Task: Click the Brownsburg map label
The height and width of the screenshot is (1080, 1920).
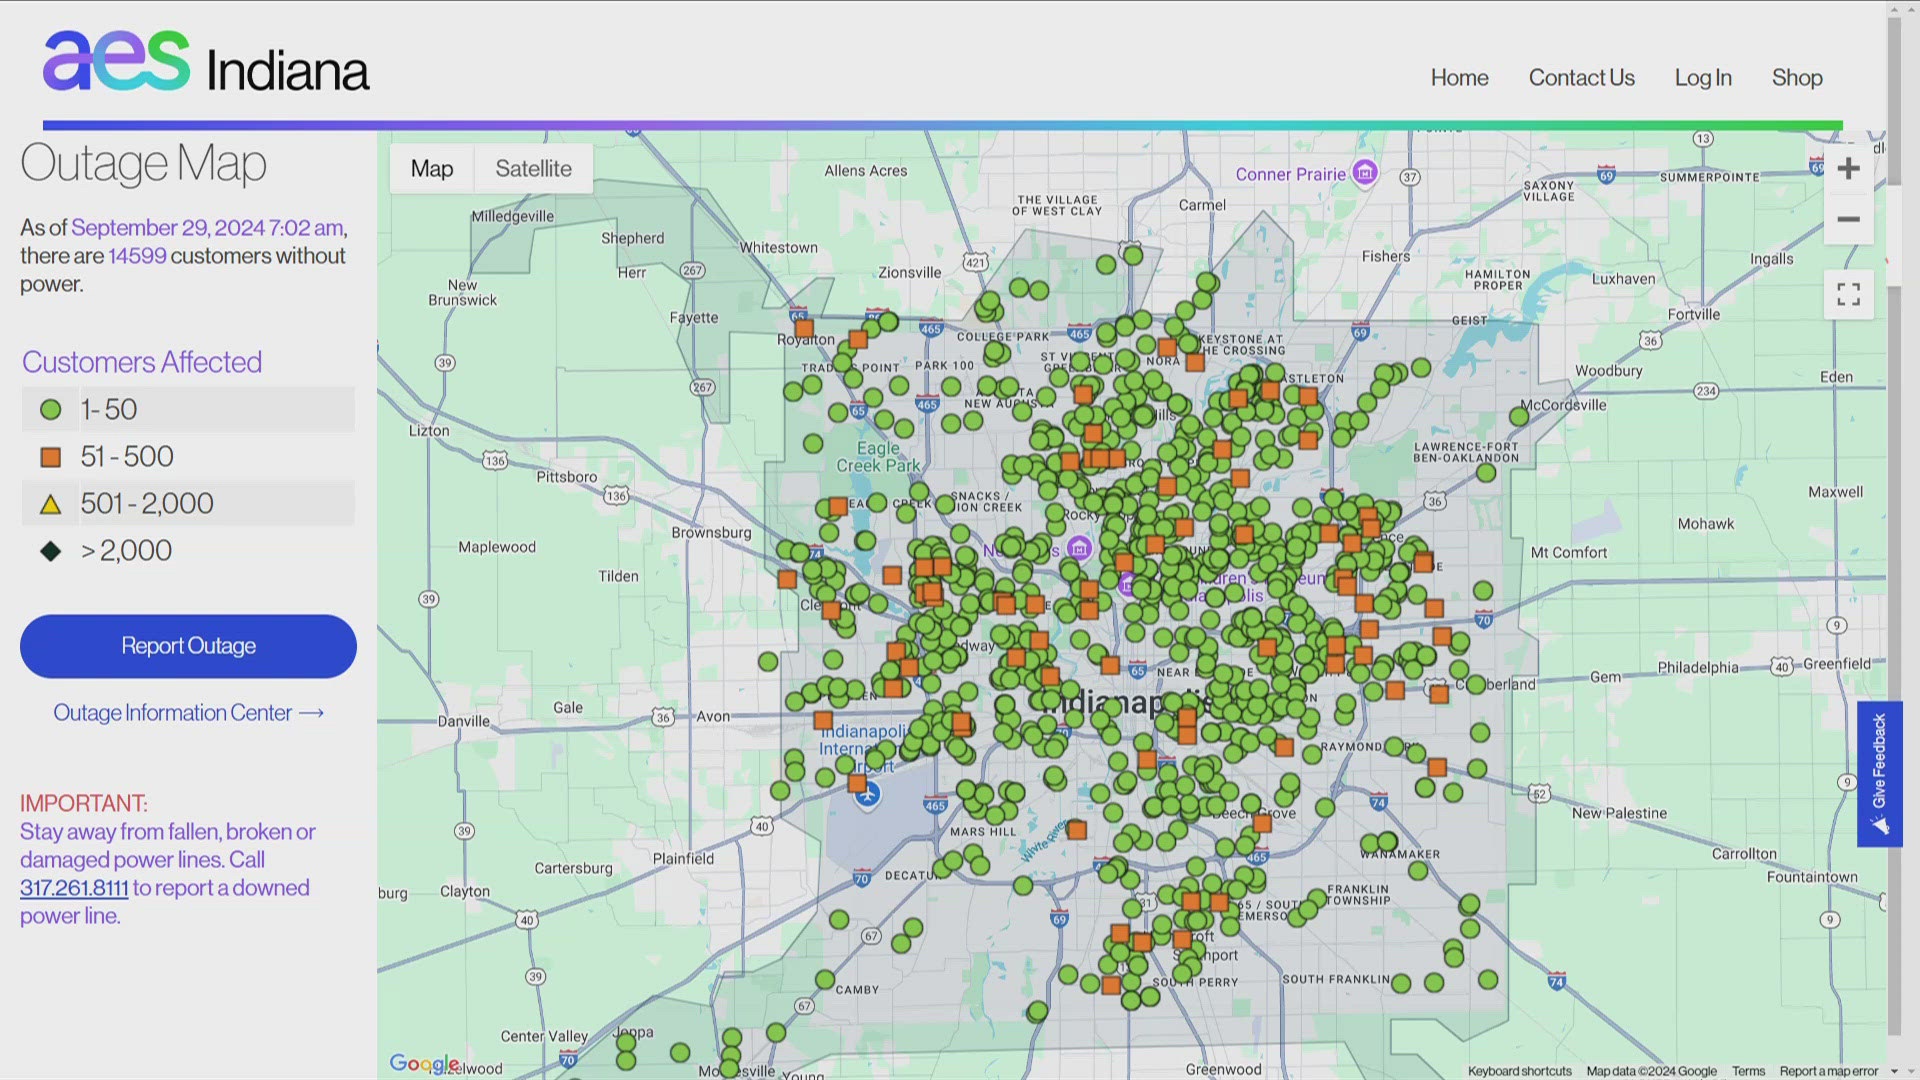Action: (x=711, y=533)
